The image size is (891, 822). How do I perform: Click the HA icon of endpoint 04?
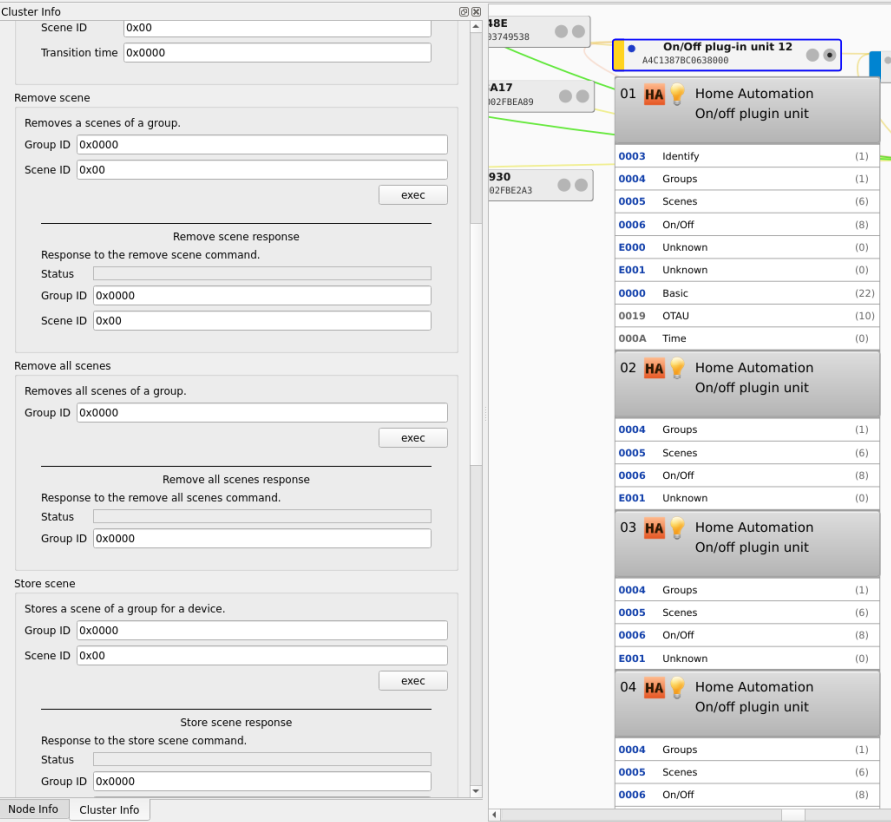[x=654, y=688]
